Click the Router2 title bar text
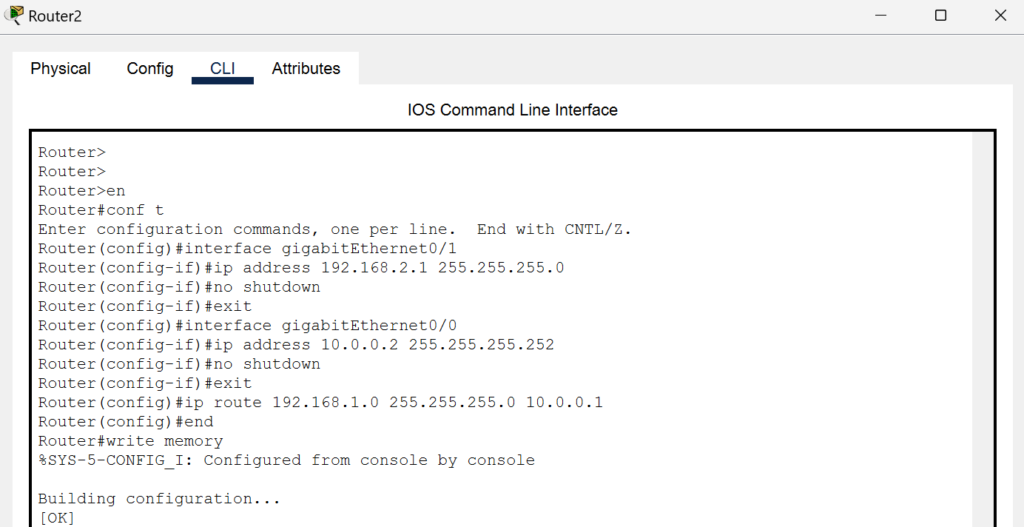This screenshot has height=527, width=1024. pos(55,16)
